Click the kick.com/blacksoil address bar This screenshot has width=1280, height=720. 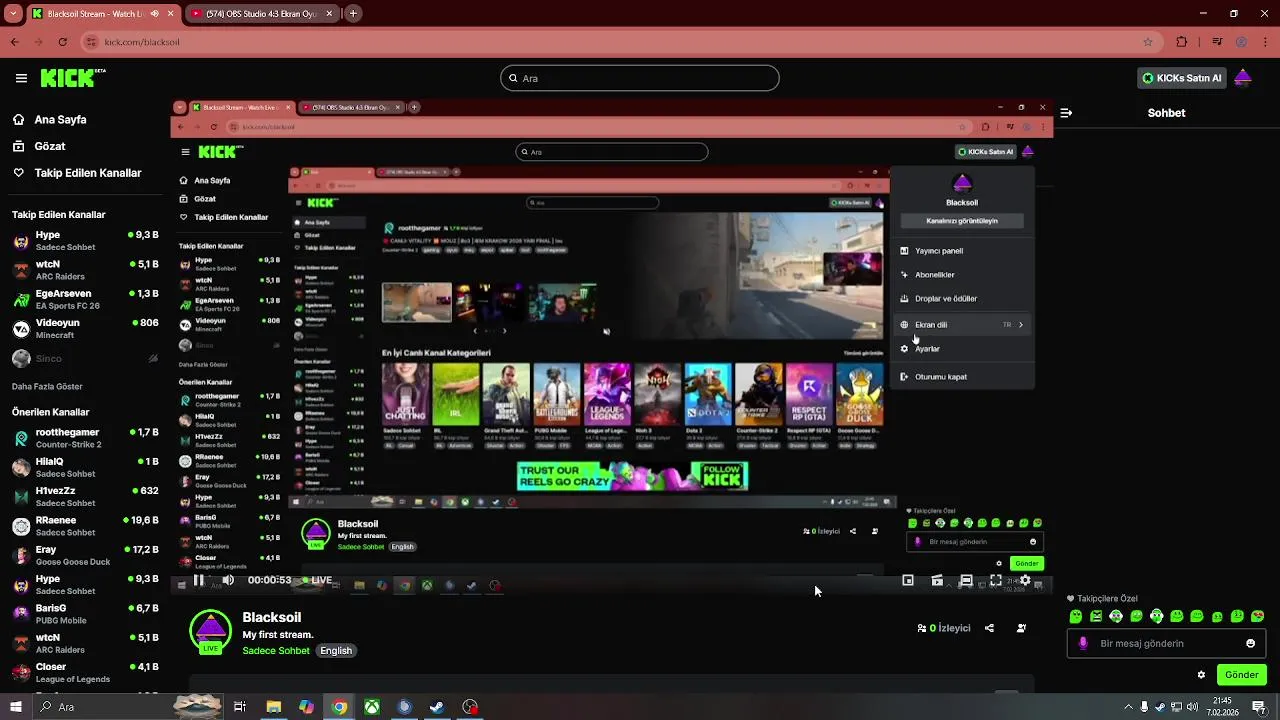click(x=620, y=42)
